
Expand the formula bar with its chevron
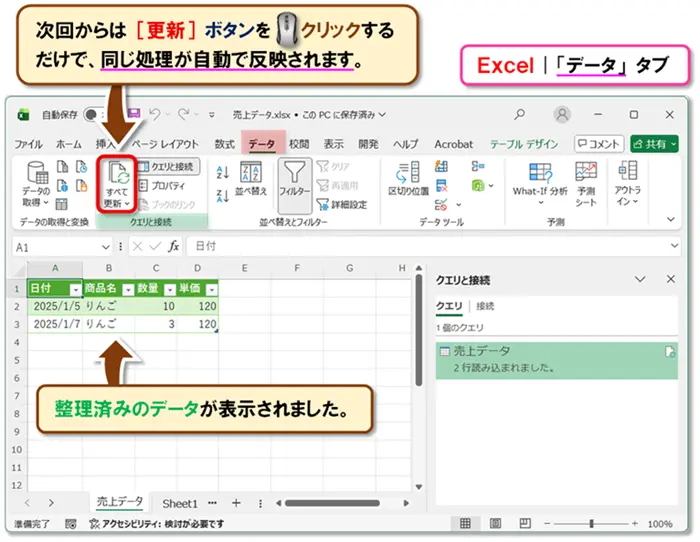(x=674, y=246)
